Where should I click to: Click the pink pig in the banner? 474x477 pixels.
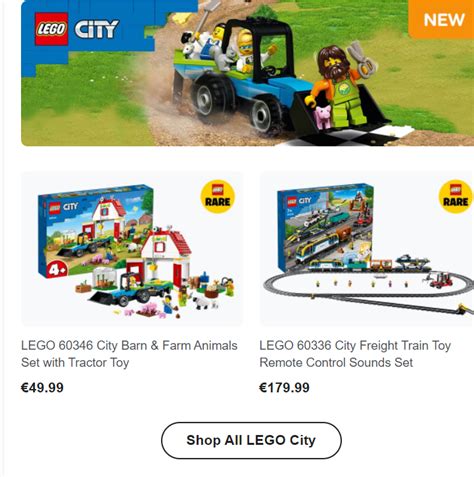tap(322, 116)
